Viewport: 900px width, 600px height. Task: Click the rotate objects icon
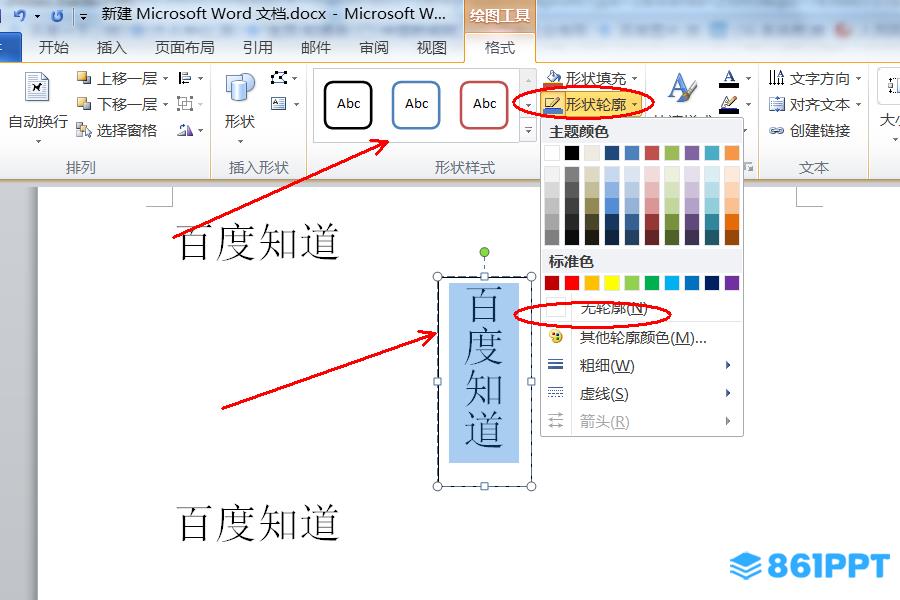point(185,130)
